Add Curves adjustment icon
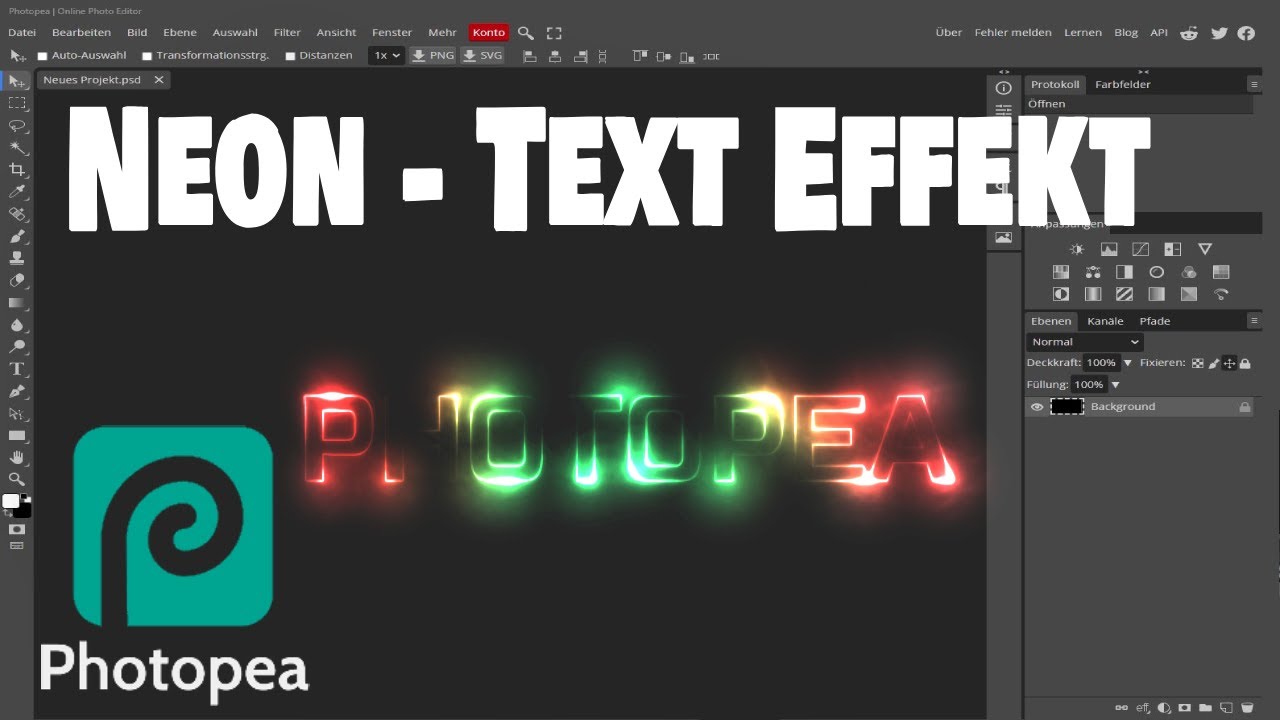This screenshot has height=720, width=1280. (1141, 249)
